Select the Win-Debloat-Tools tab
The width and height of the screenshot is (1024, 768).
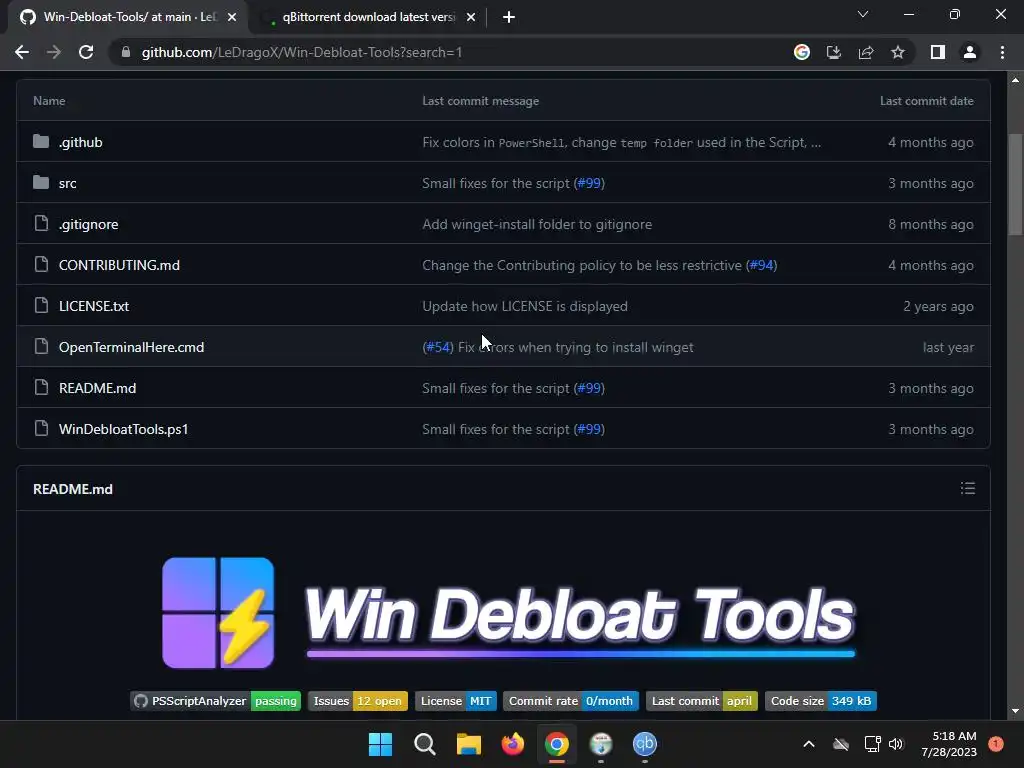click(127, 18)
